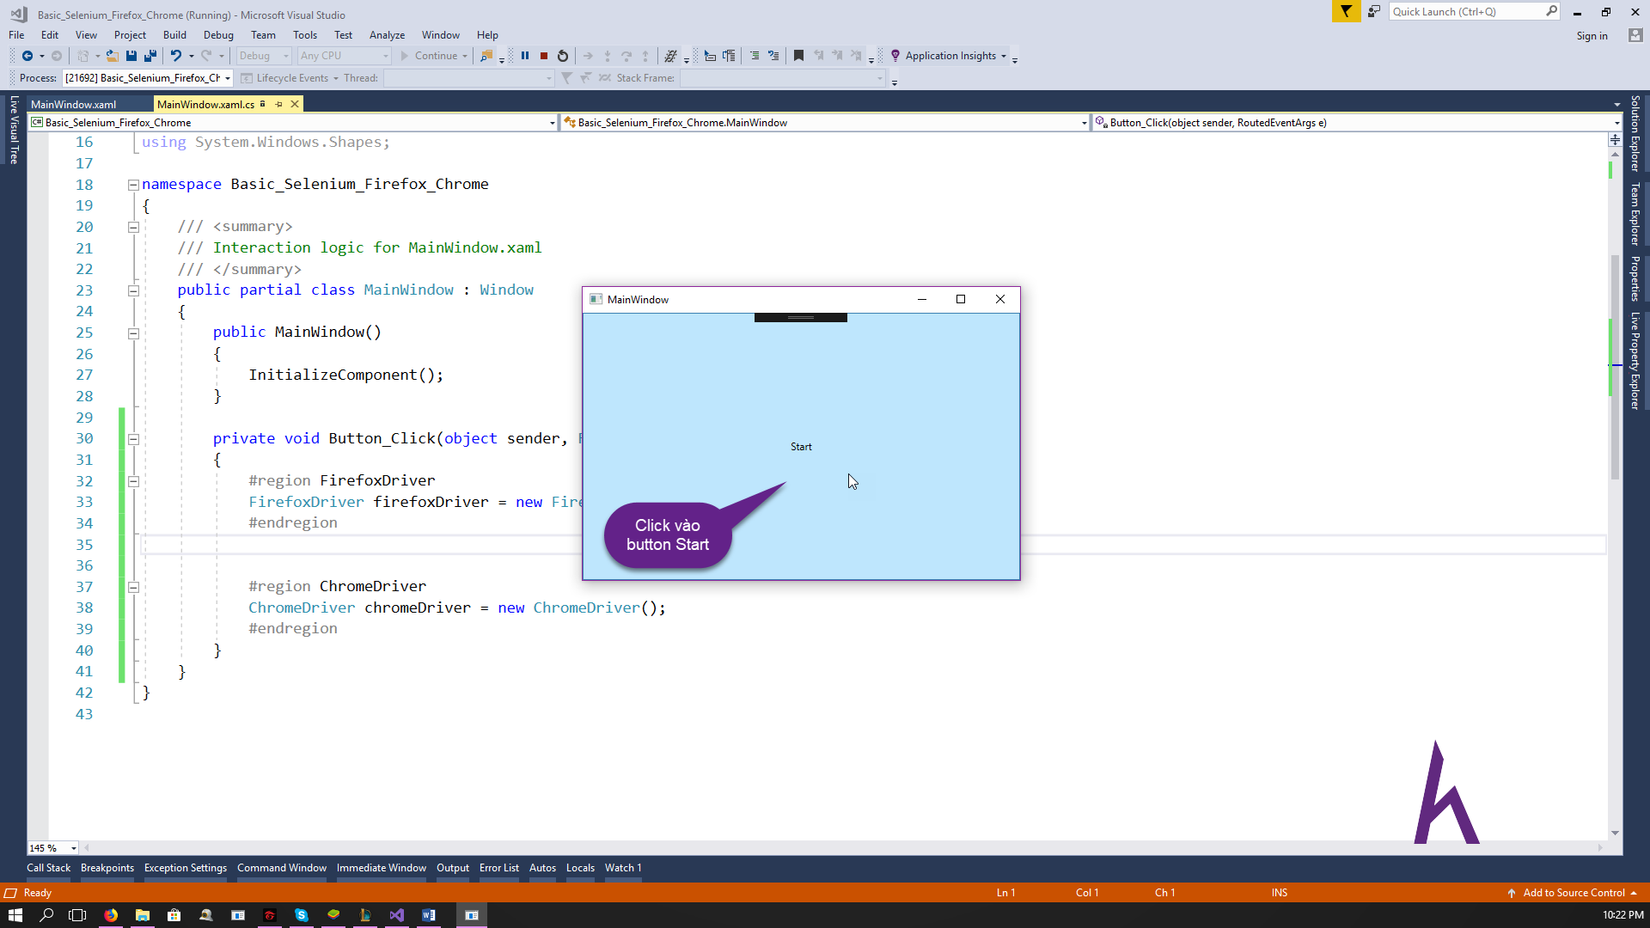
Task: Open the feedback notifications flag icon
Action: pos(1346,11)
